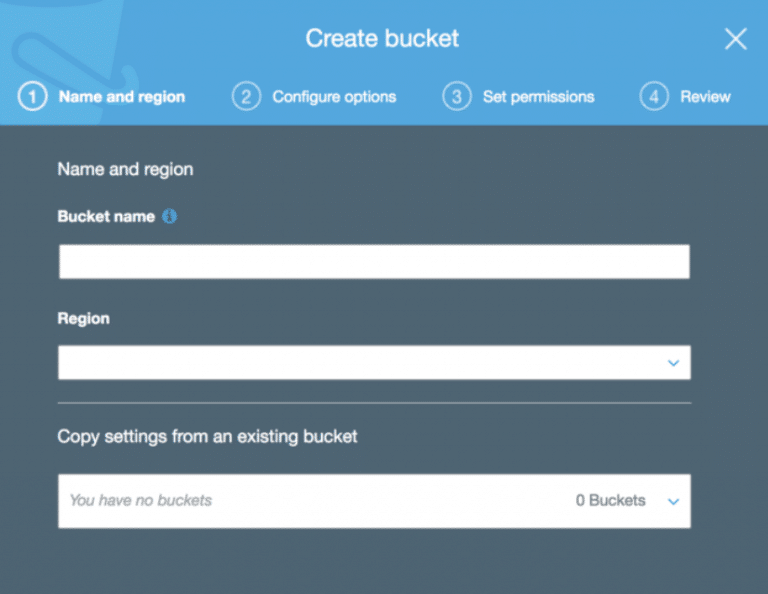This screenshot has height=594, width=768.
Task: Click the info icon beside Bucket name
Action: (169, 216)
